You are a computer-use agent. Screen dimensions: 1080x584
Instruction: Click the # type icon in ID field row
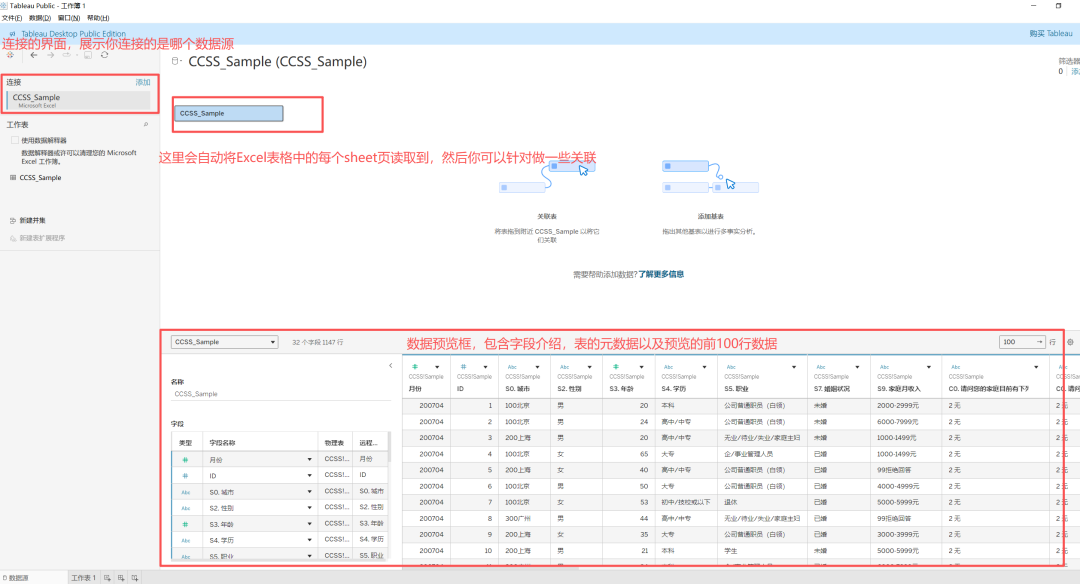point(185,476)
